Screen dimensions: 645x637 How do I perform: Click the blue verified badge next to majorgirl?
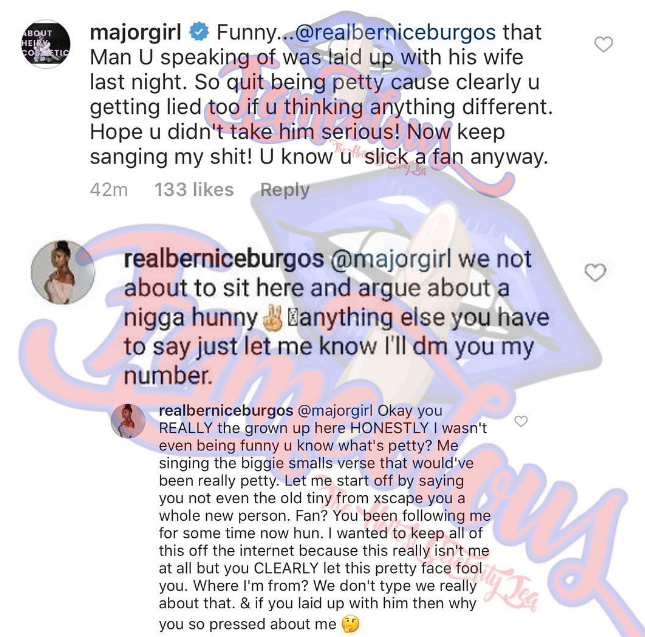pos(199,32)
